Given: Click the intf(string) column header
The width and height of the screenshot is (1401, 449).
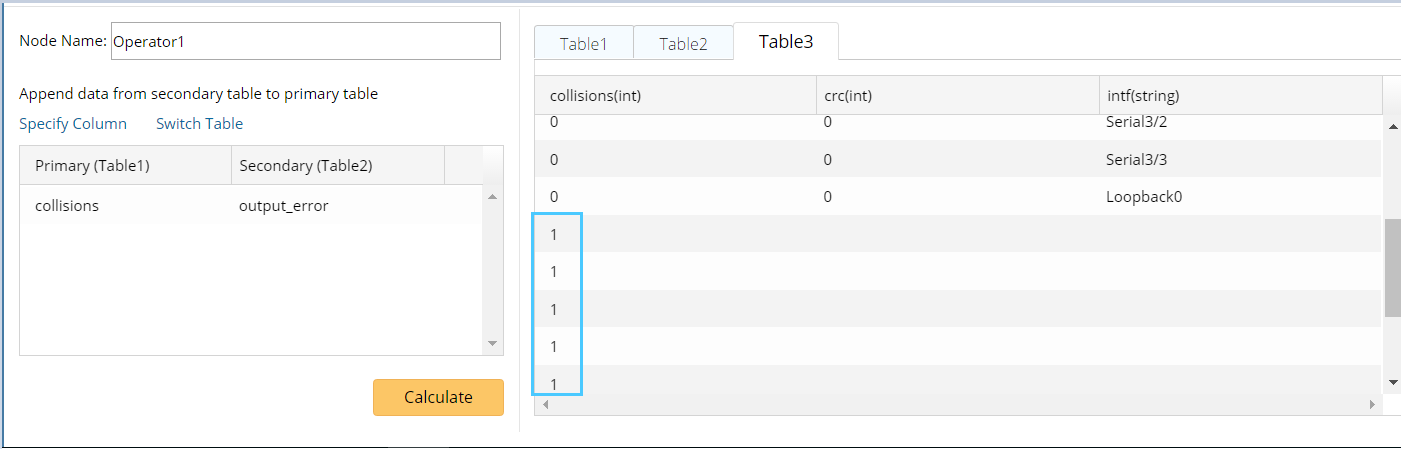Looking at the screenshot, I should click(x=1142, y=96).
